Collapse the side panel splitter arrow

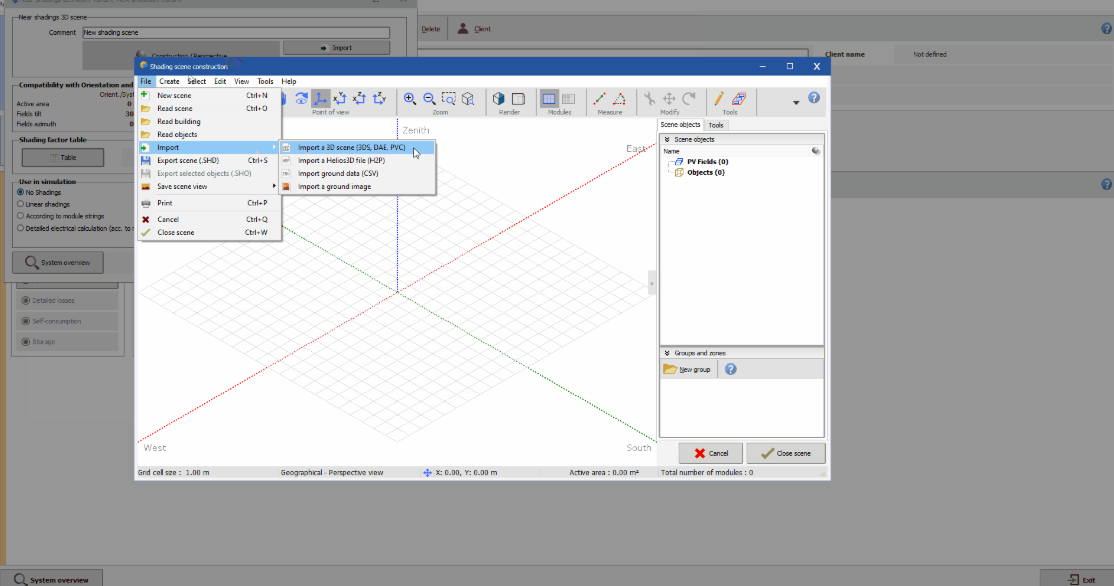(651, 283)
